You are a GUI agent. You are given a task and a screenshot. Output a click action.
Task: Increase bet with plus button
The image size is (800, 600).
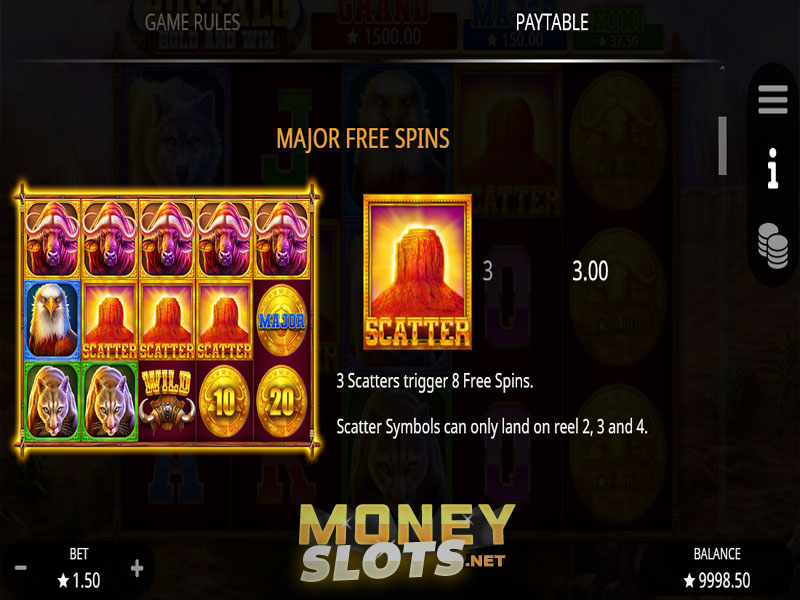point(137,568)
